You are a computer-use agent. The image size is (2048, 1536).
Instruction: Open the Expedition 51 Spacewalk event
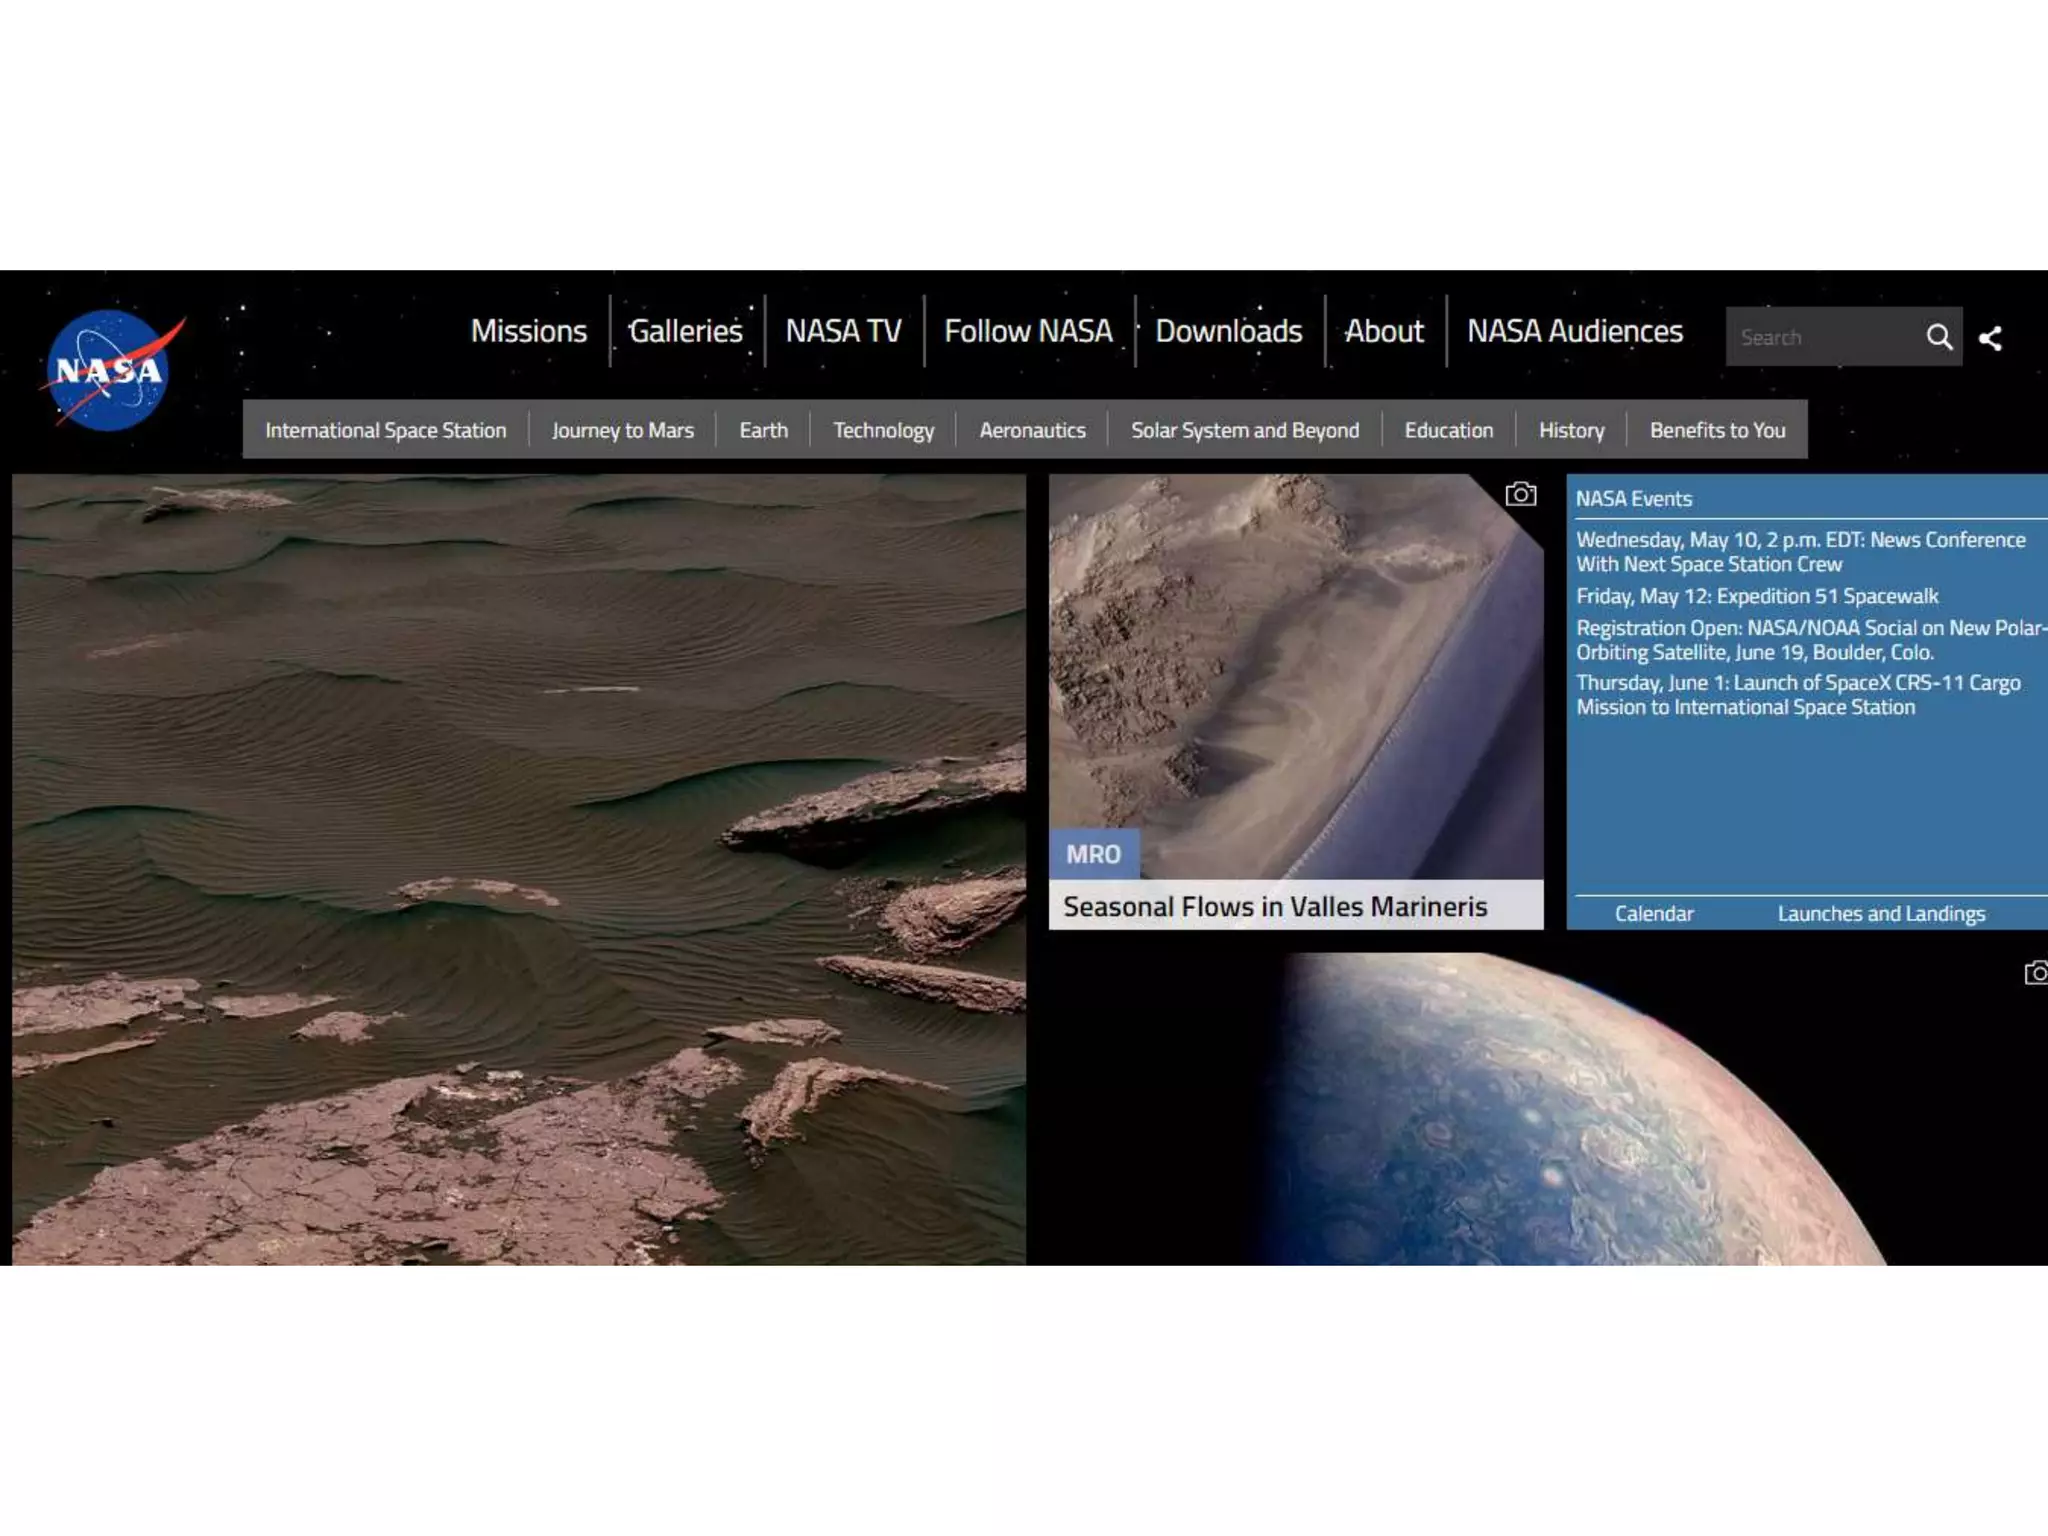tap(1756, 596)
